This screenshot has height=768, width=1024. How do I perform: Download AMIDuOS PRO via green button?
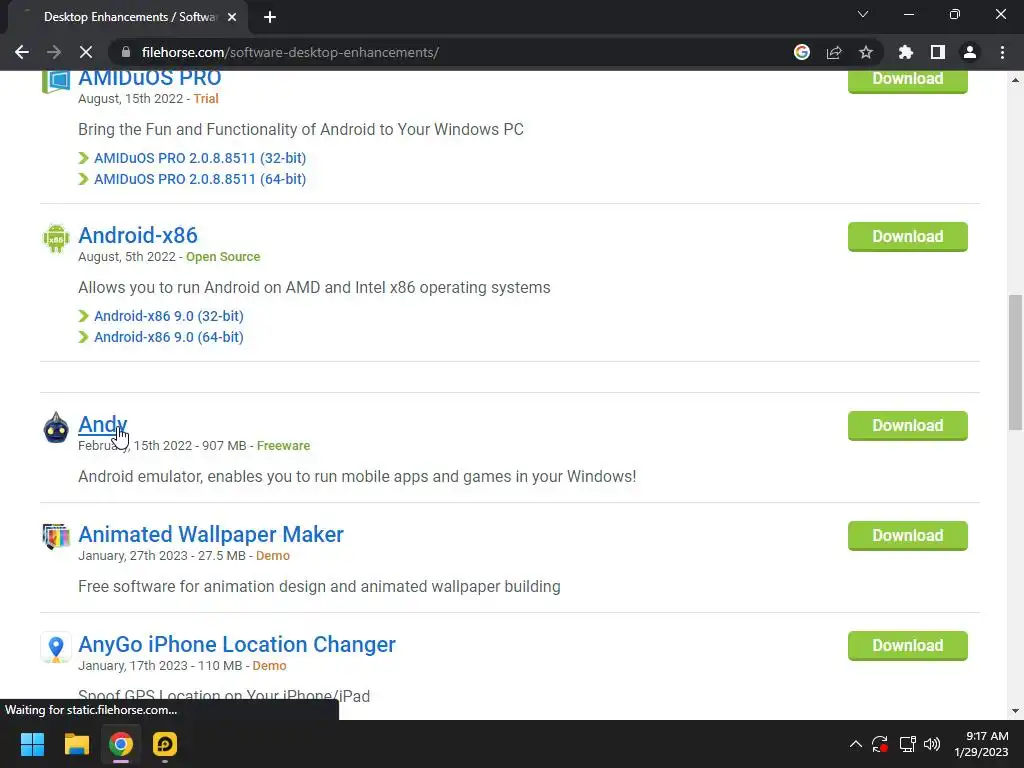tap(908, 81)
